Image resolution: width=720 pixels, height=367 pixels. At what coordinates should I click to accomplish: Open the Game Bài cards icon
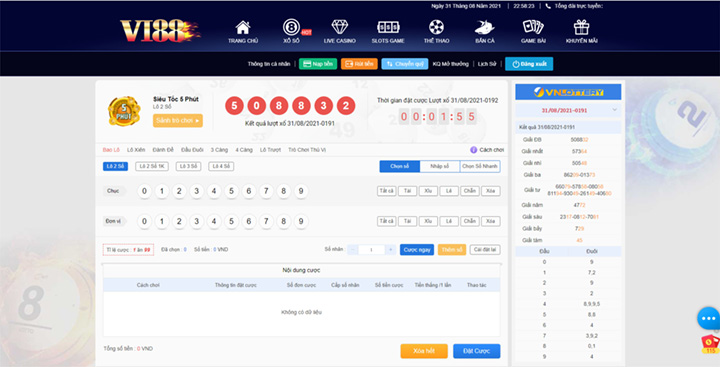533,28
